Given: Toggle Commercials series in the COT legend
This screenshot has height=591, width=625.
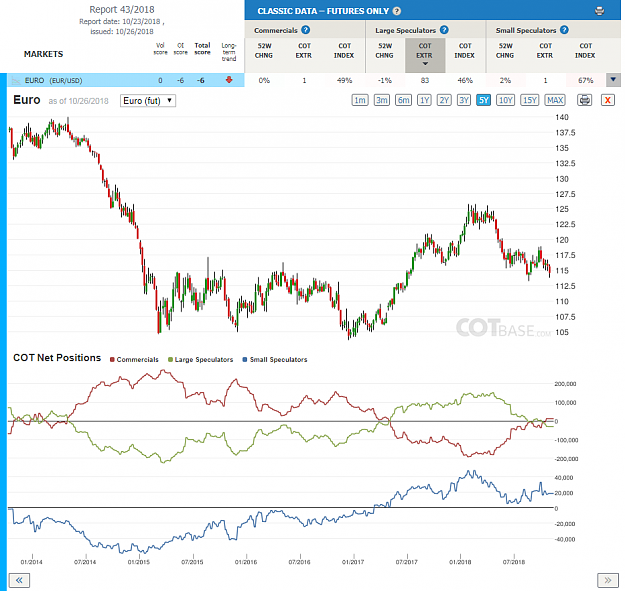Looking at the screenshot, I should [x=134, y=359].
